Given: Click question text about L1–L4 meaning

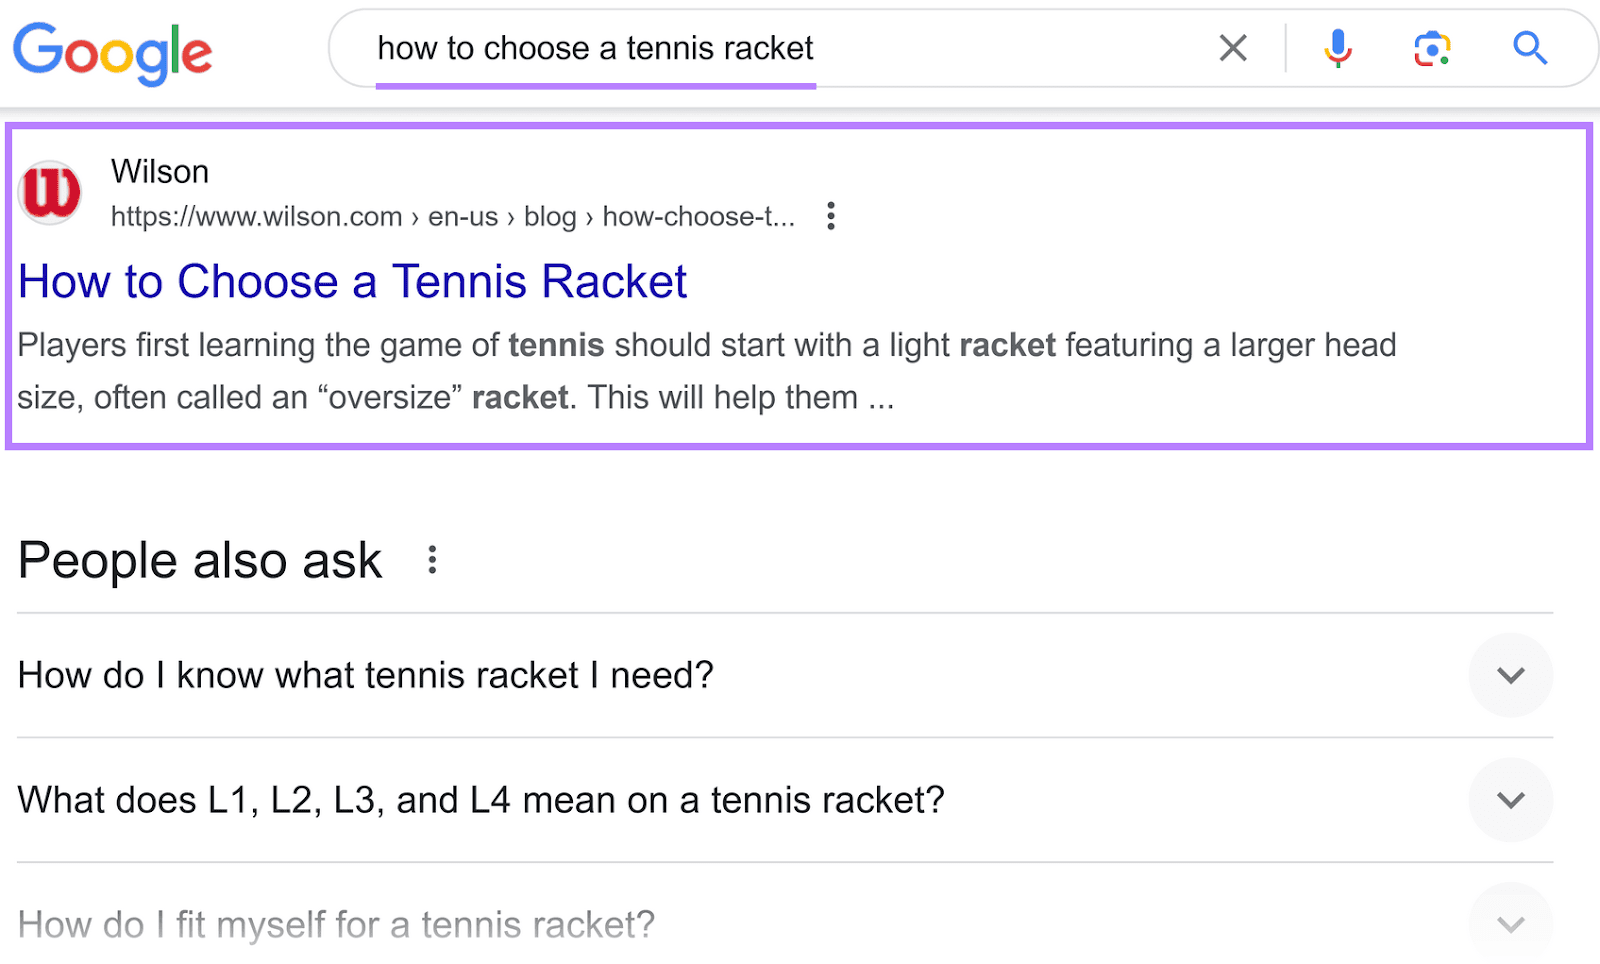Looking at the screenshot, I should [480, 800].
